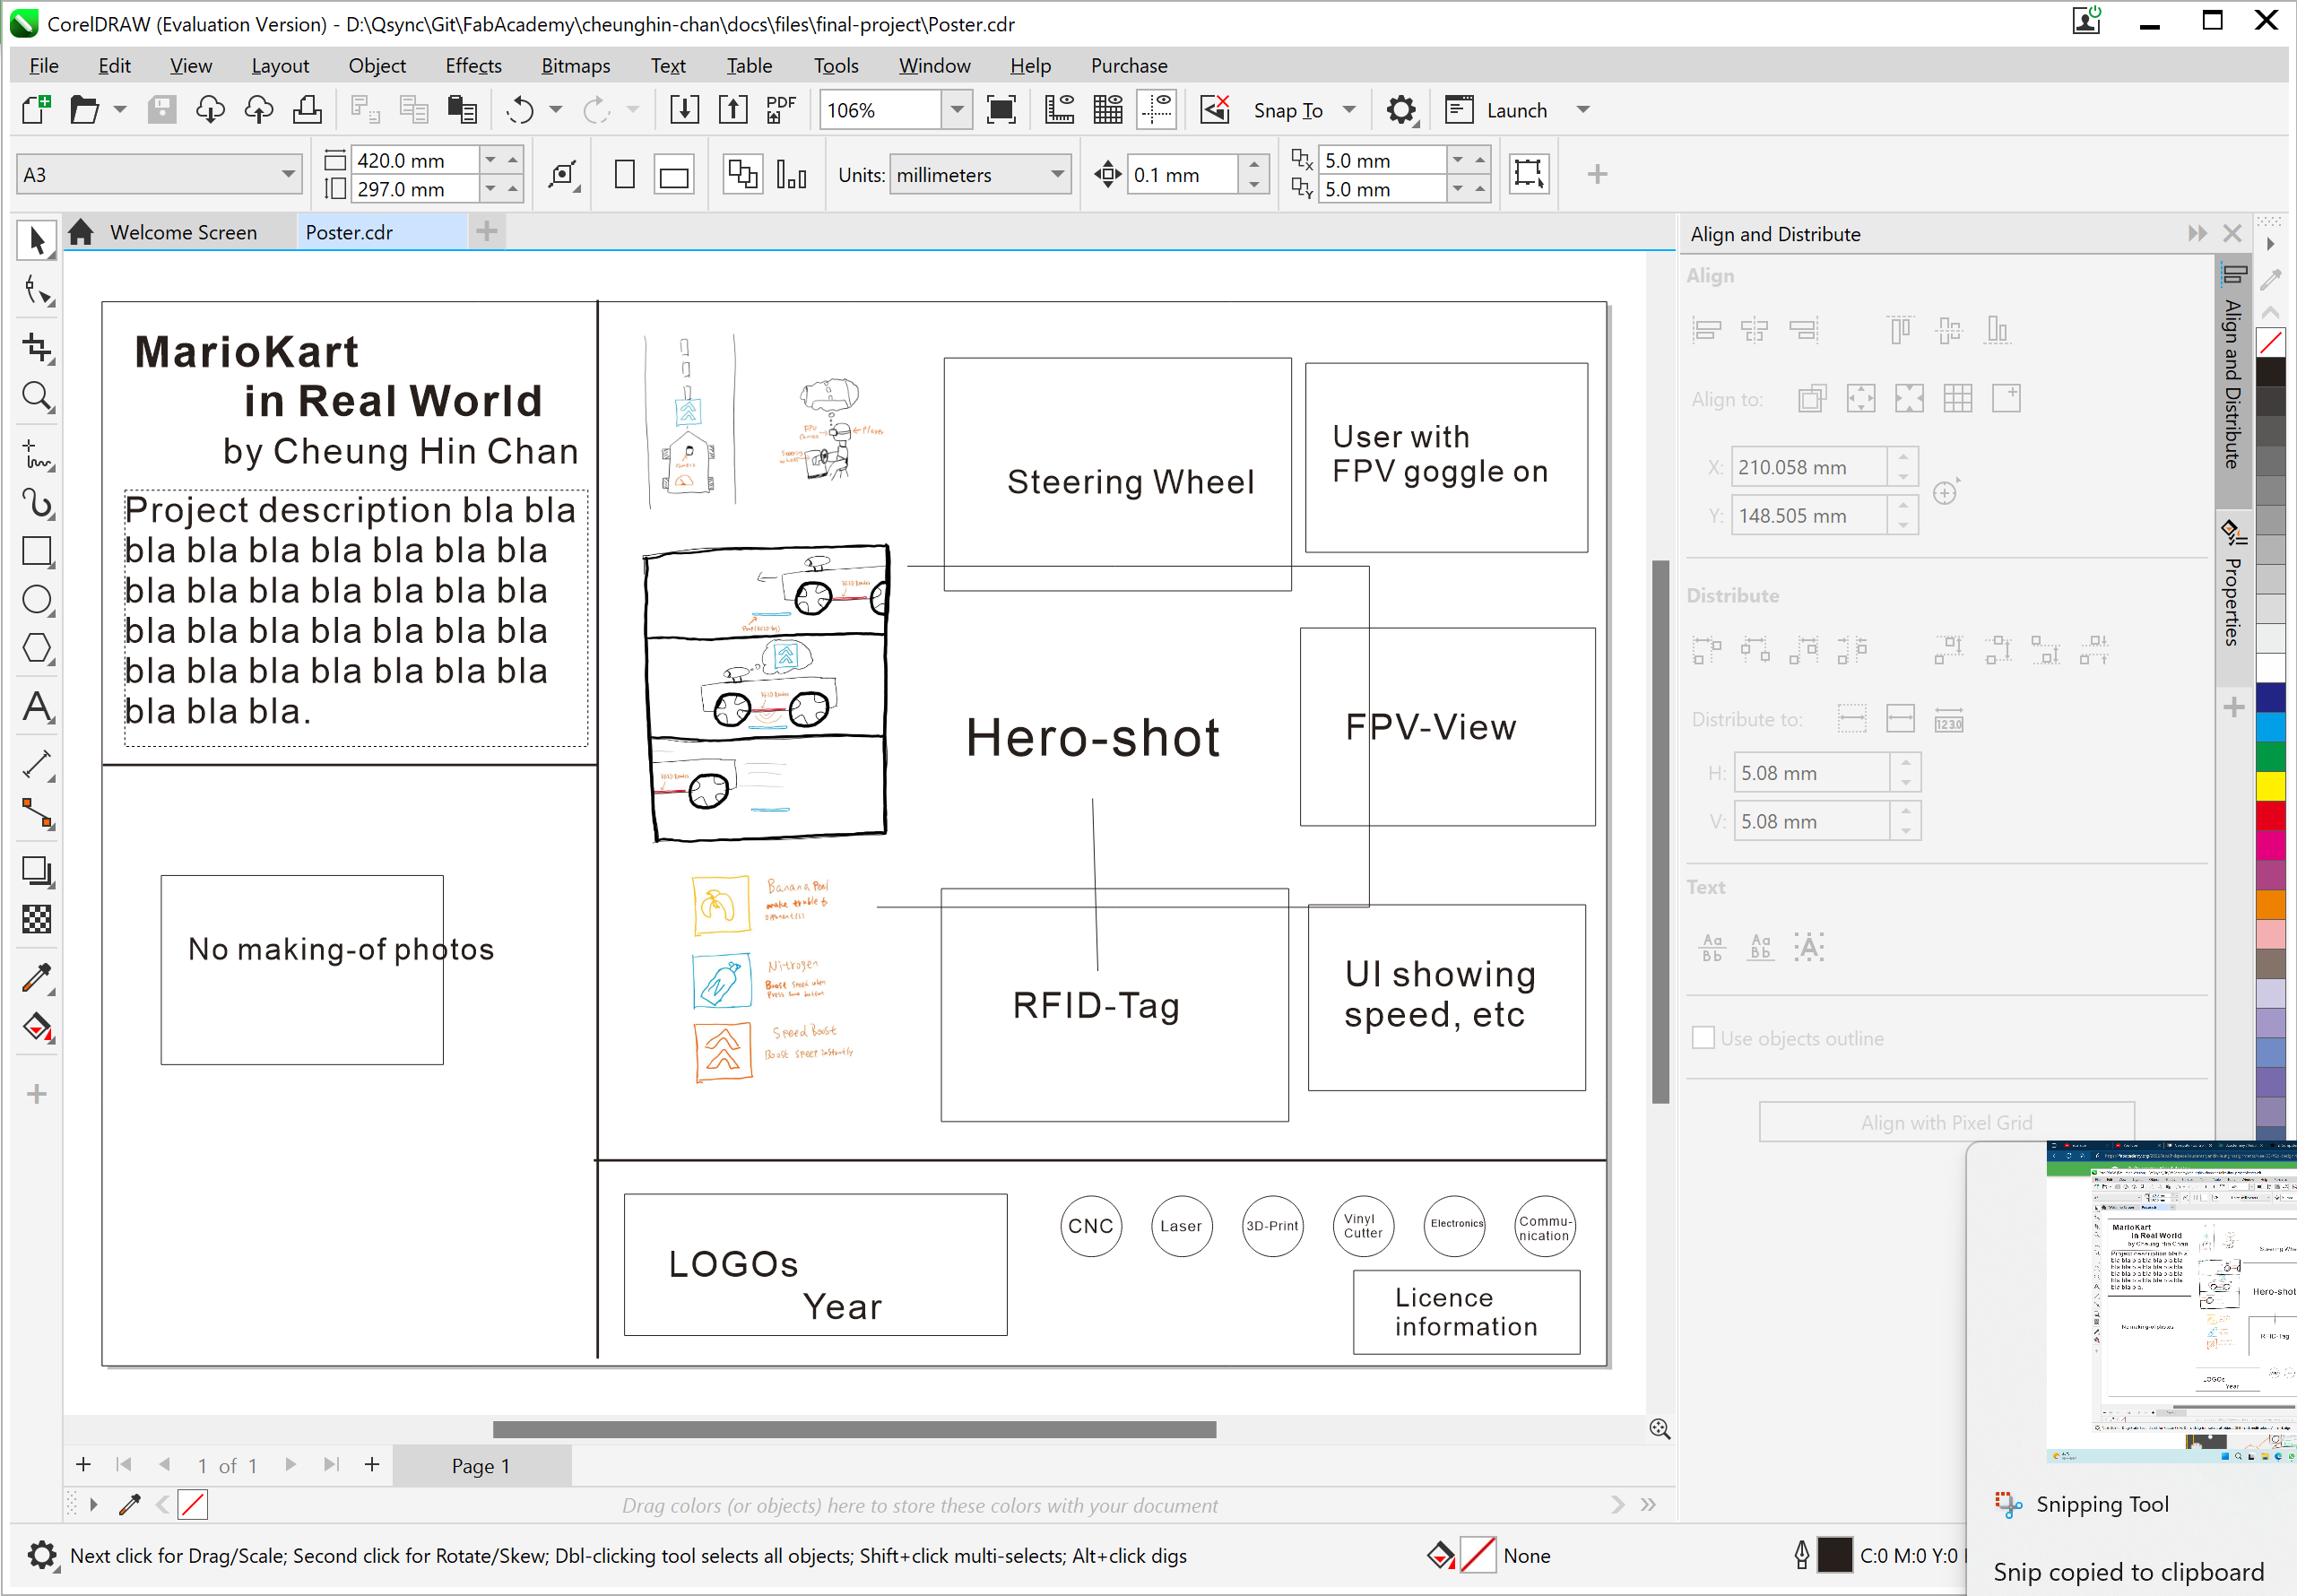Open the Object menu
This screenshot has width=2297, height=1596.
[377, 66]
